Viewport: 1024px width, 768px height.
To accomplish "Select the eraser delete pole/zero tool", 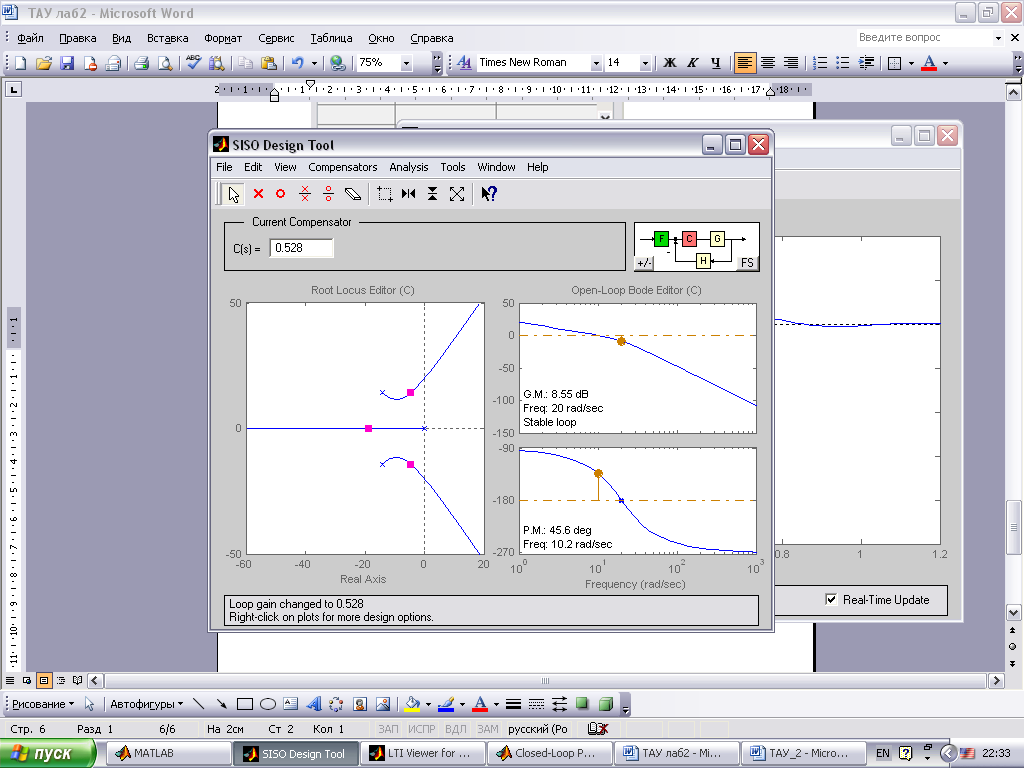I will pos(353,194).
